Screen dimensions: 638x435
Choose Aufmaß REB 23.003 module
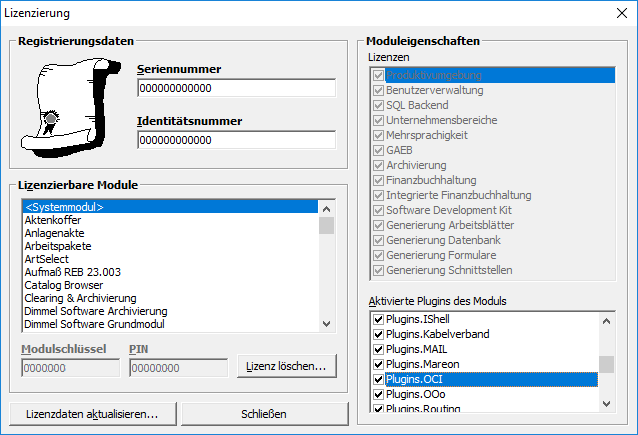74,272
